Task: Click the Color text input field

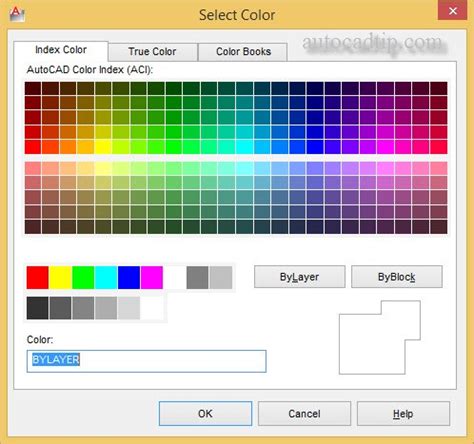Action: [x=146, y=361]
